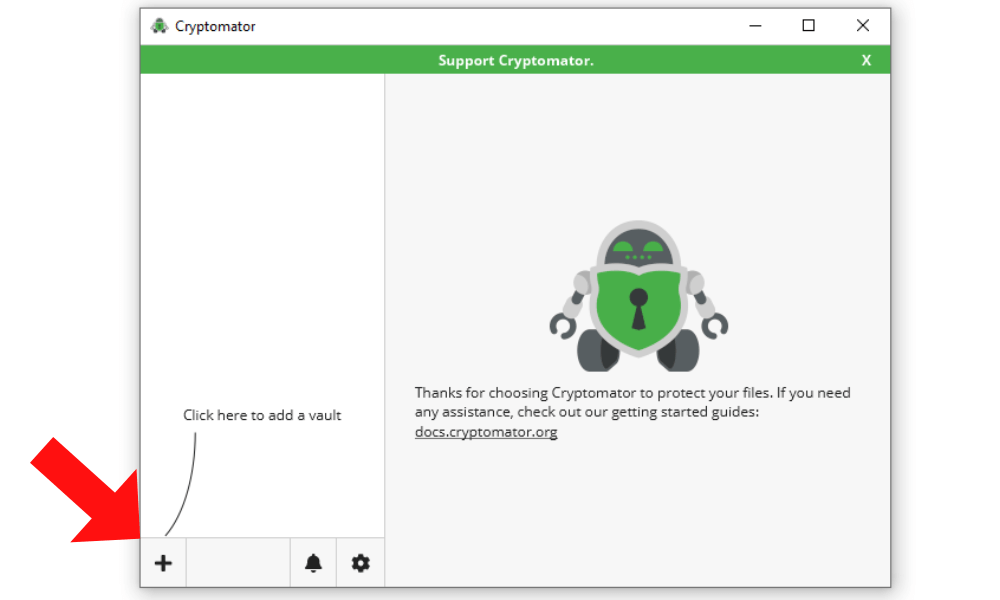Close the Cryptomator window
Viewport: 1000px width, 600px height.
tap(863, 26)
